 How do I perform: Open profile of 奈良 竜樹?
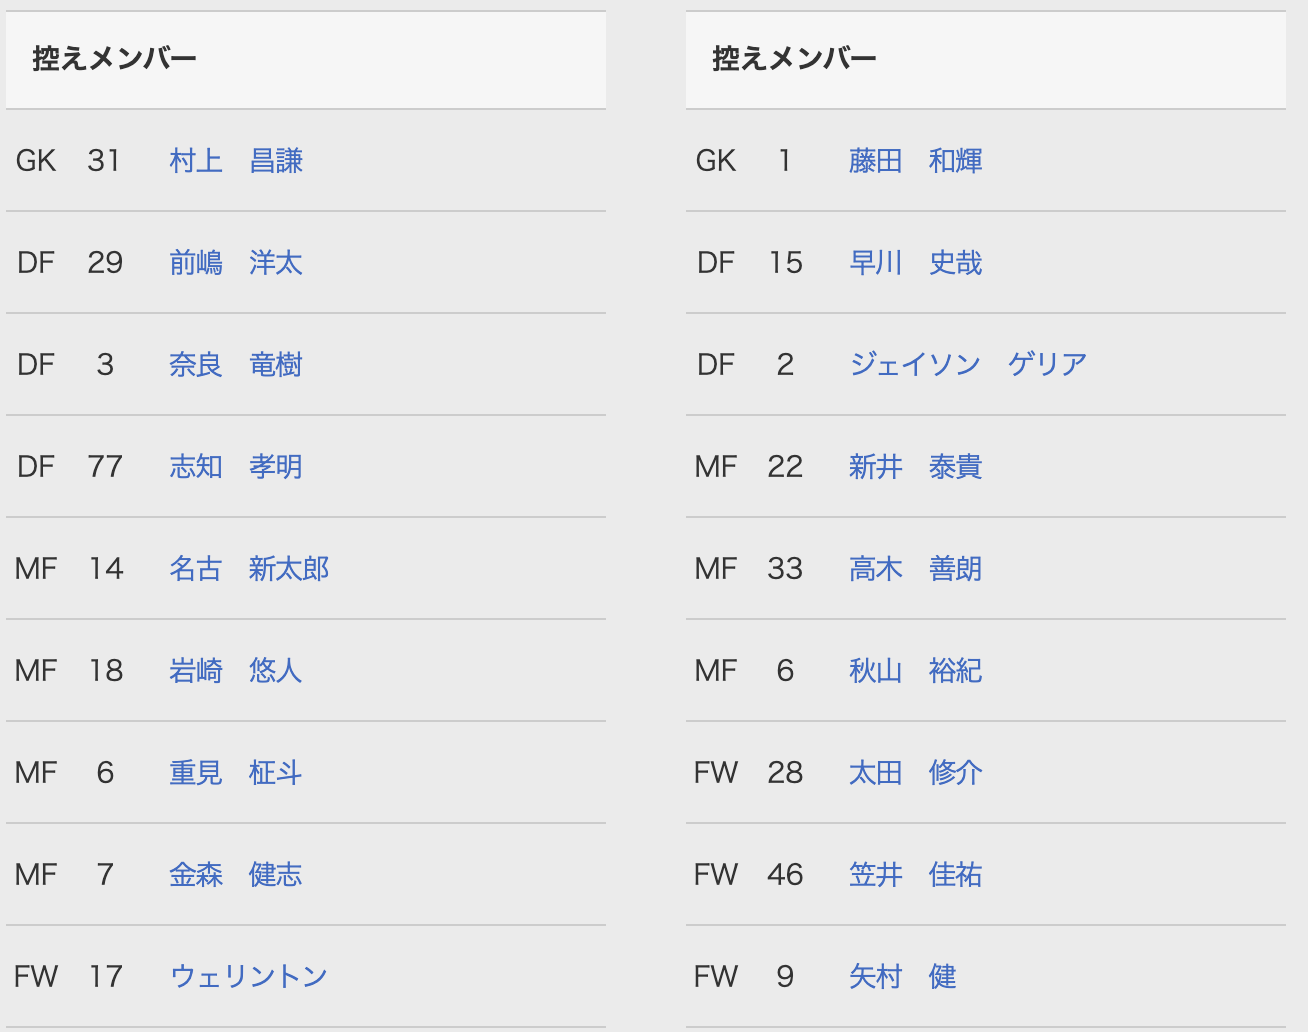pos(236,365)
